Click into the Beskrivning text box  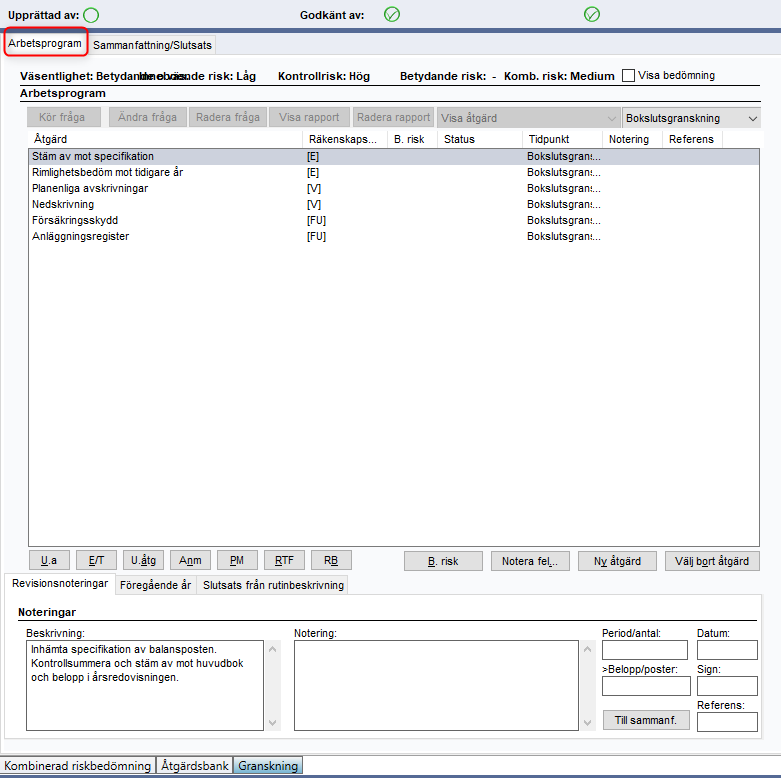pos(145,685)
